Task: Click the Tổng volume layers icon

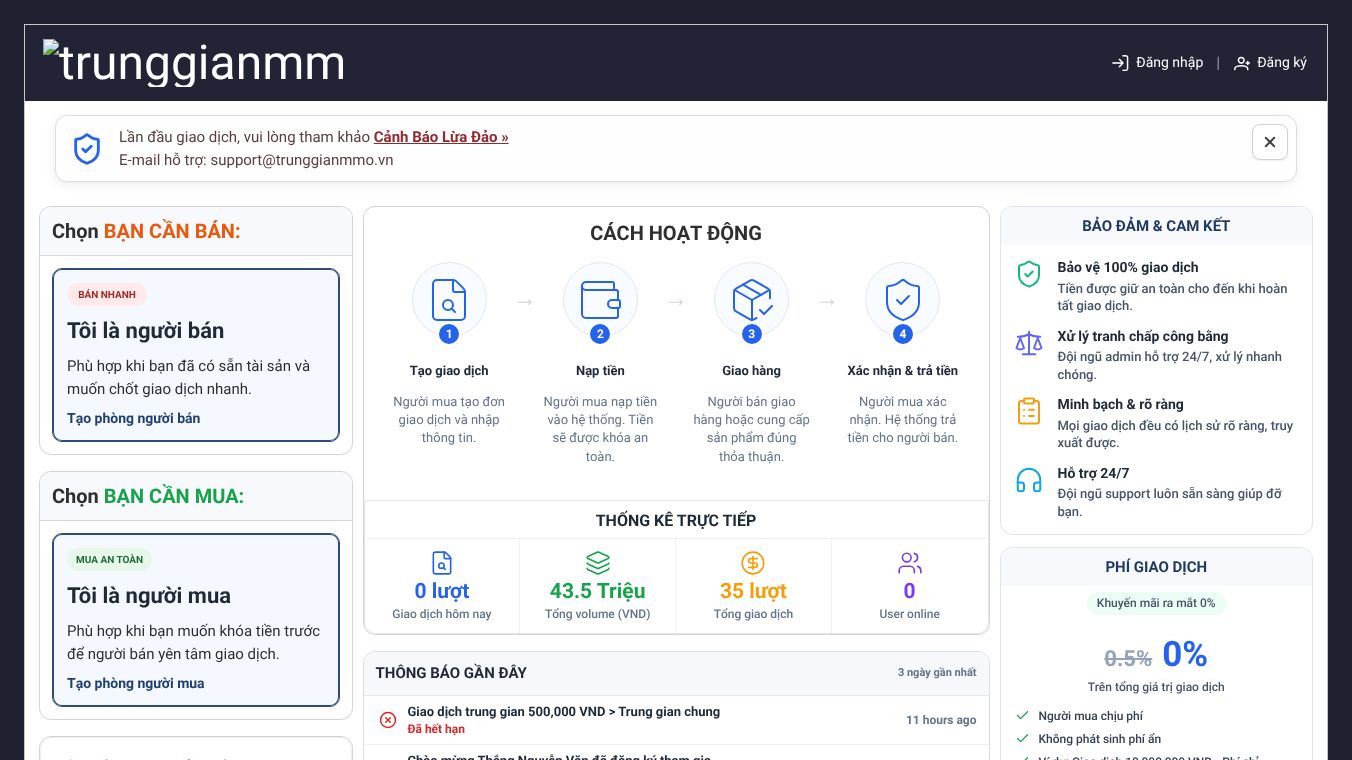Action: coord(597,562)
